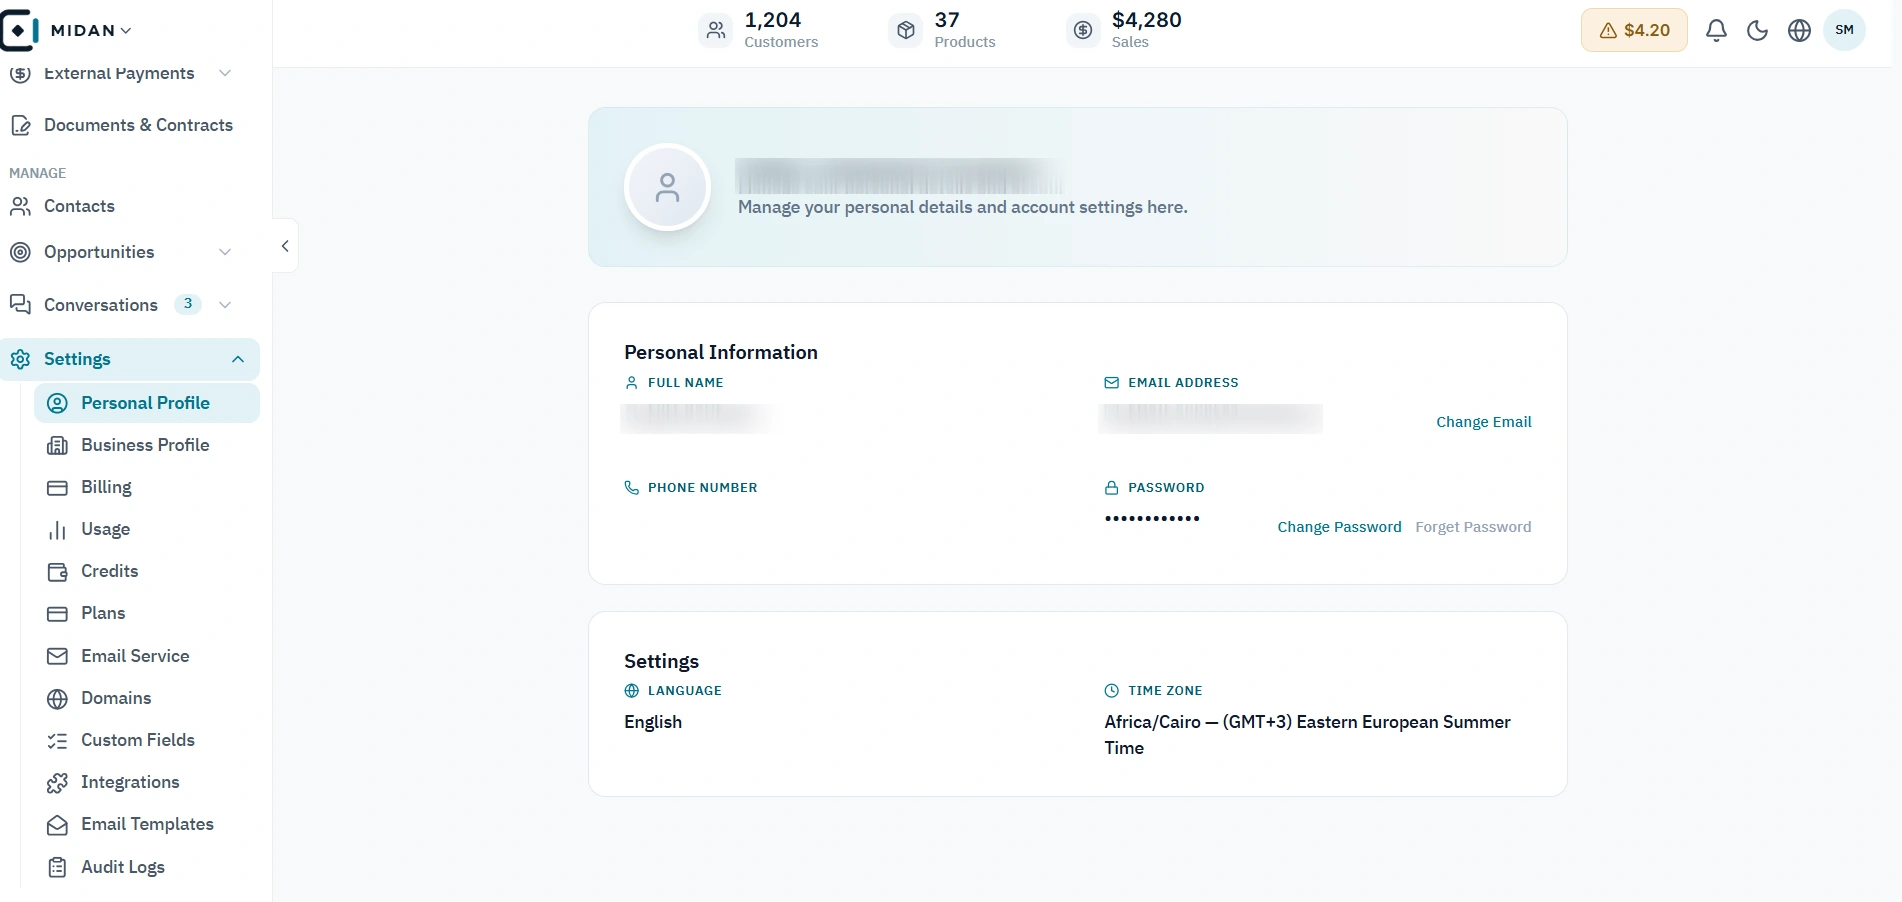Expand the Conversations chevron
This screenshot has width=1902, height=902.
pos(225,305)
